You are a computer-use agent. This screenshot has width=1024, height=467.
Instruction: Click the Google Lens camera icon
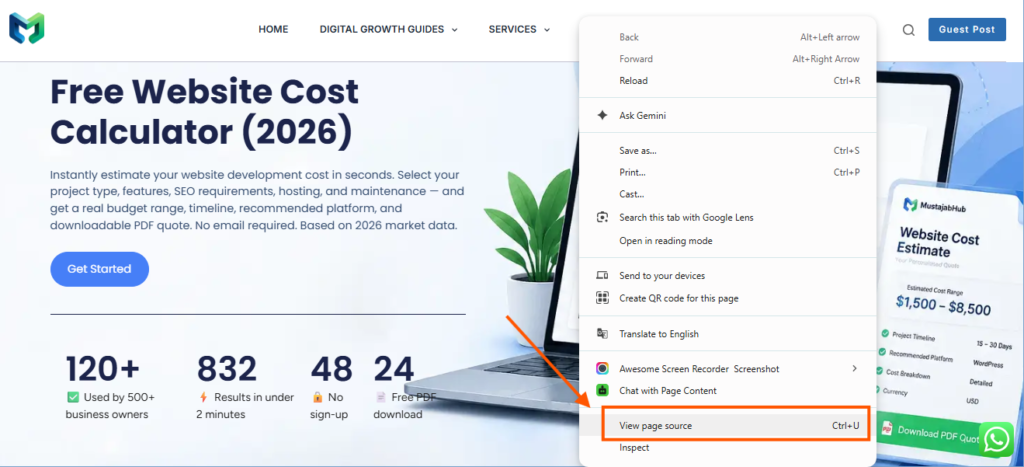[x=602, y=217]
